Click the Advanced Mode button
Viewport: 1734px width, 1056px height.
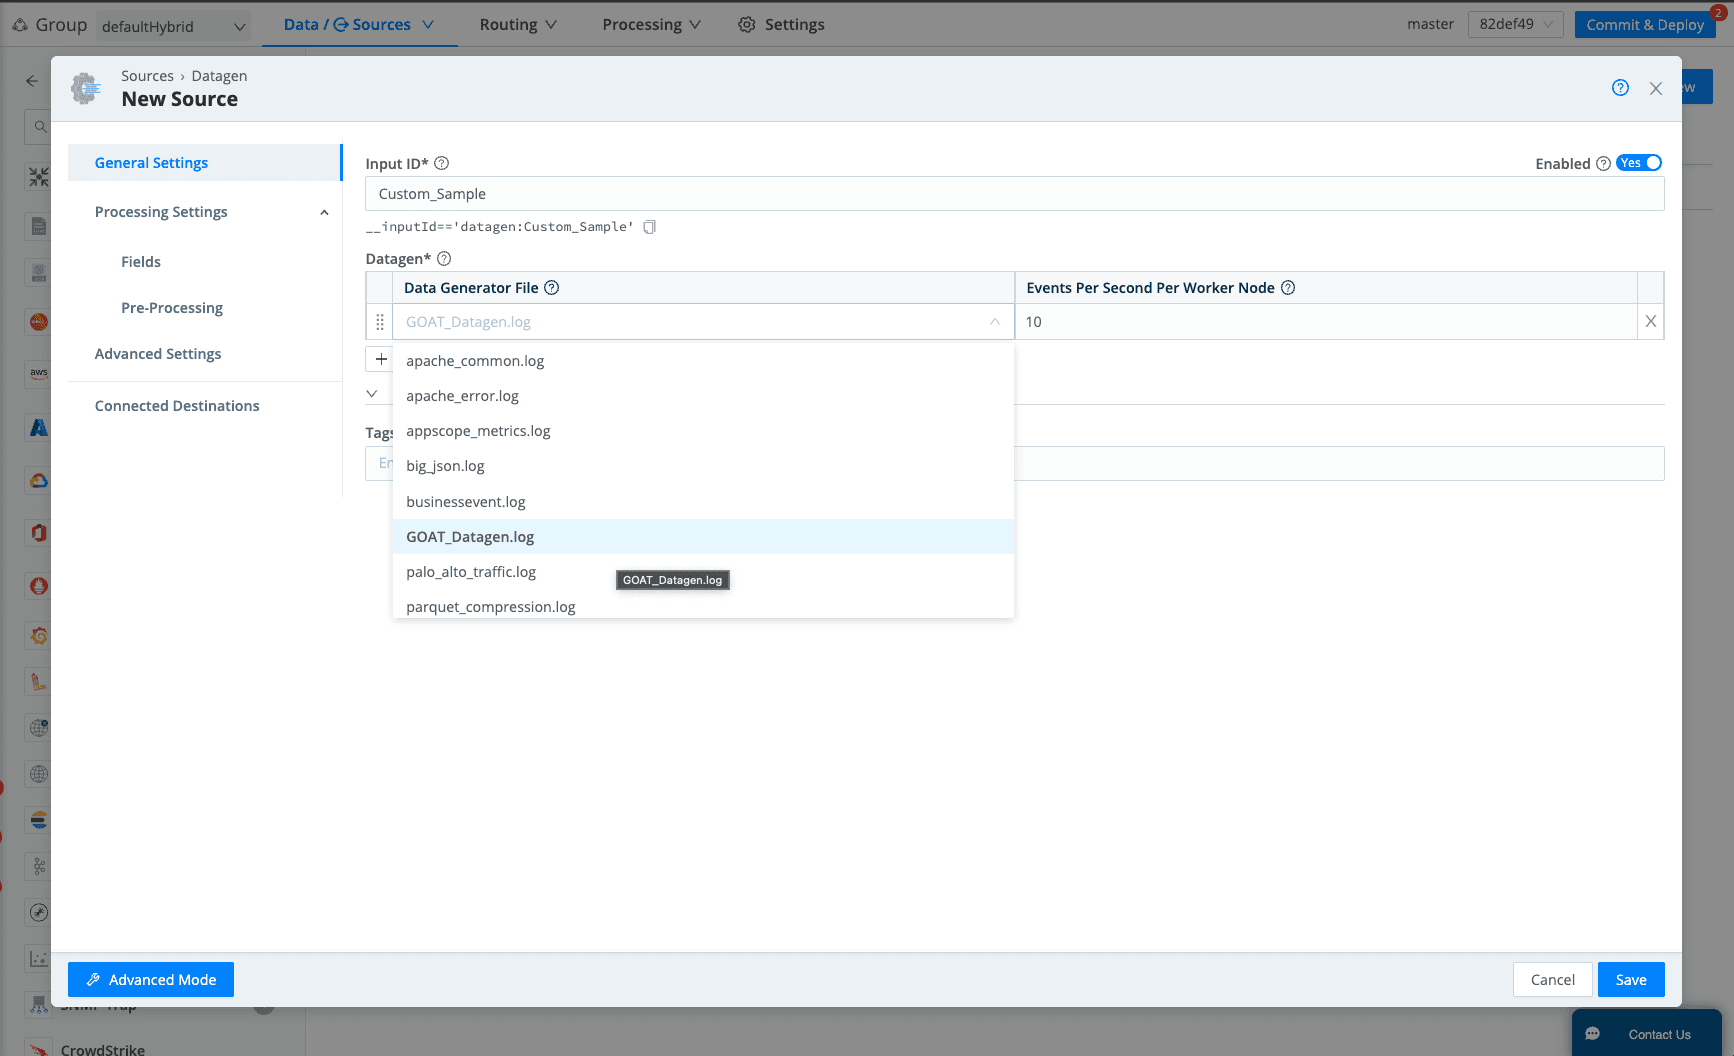point(151,980)
